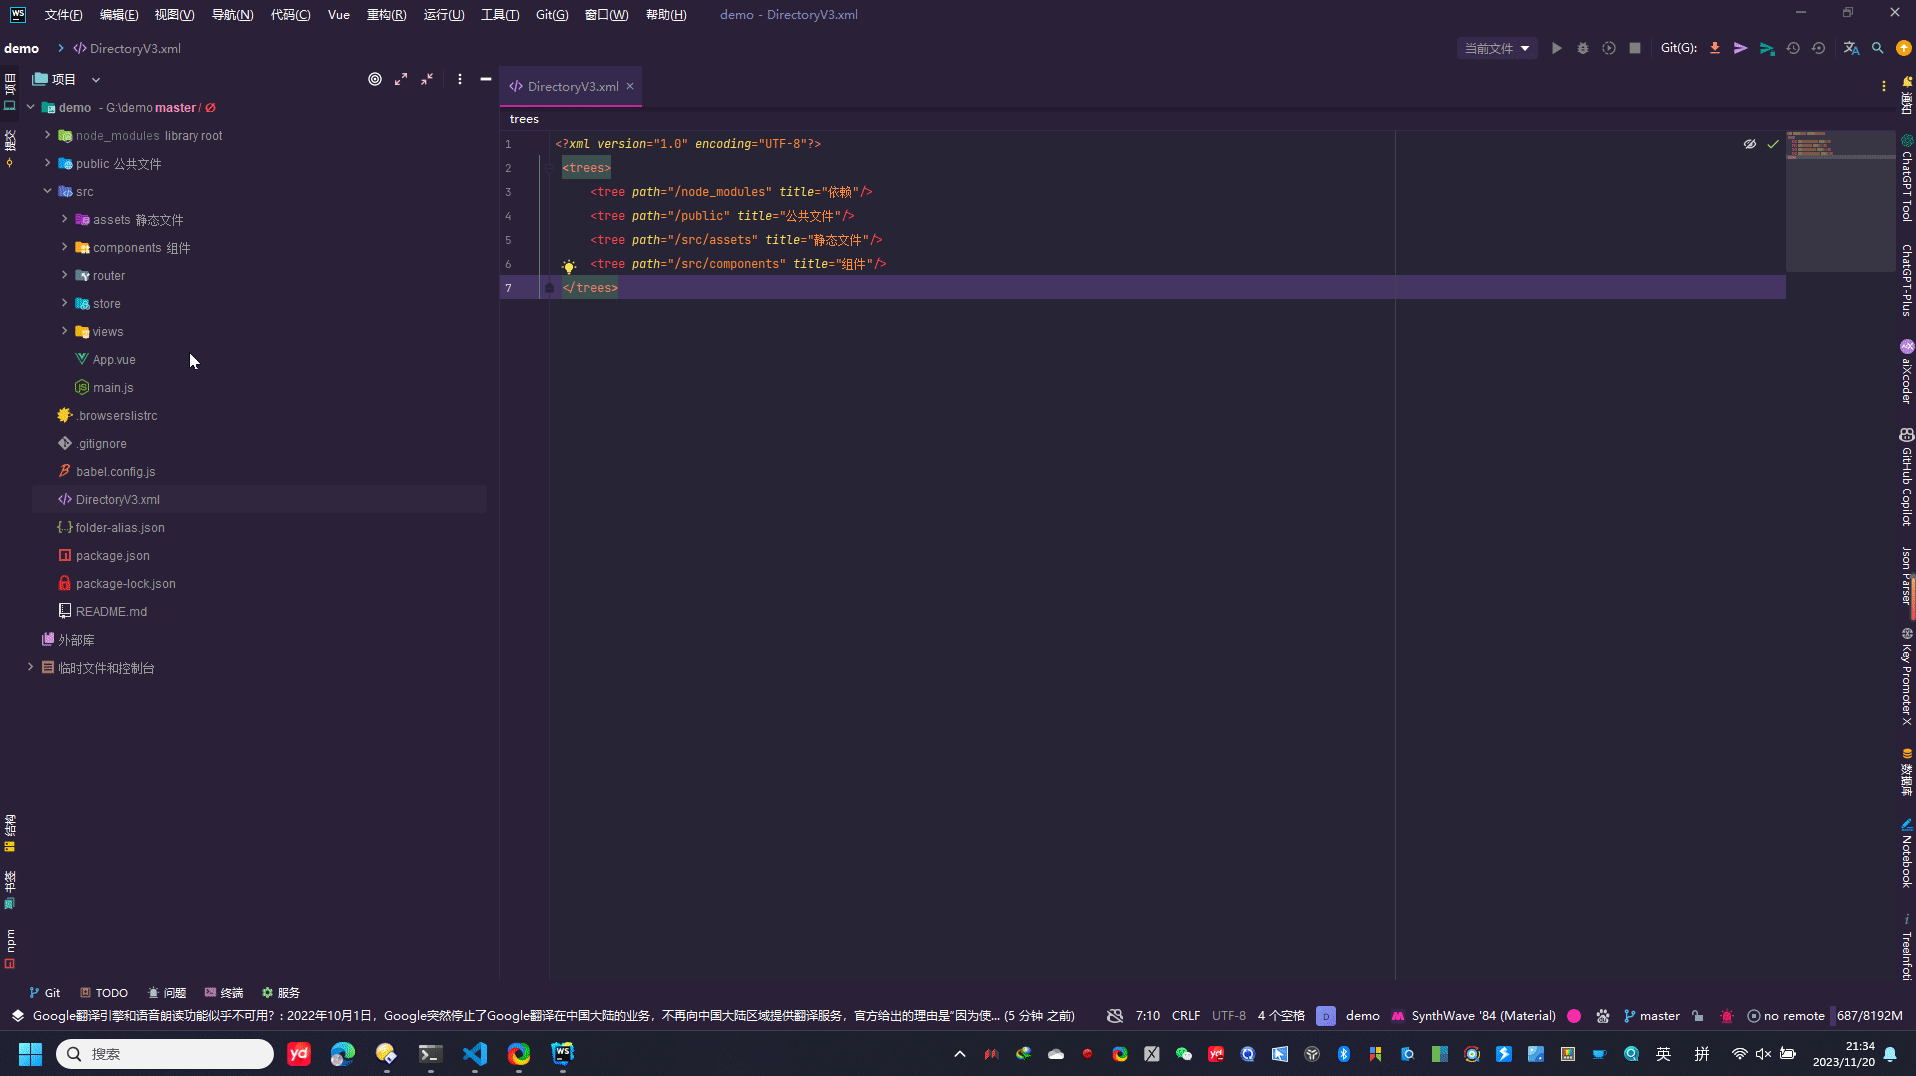Open the TODO tool window
The image size is (1916, 1076).
104,993
